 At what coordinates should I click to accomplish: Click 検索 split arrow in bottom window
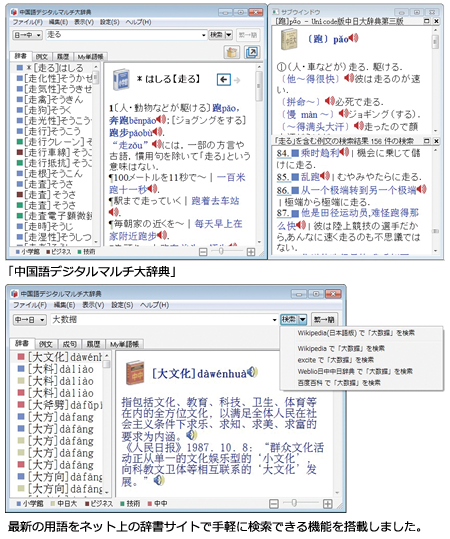302,320
